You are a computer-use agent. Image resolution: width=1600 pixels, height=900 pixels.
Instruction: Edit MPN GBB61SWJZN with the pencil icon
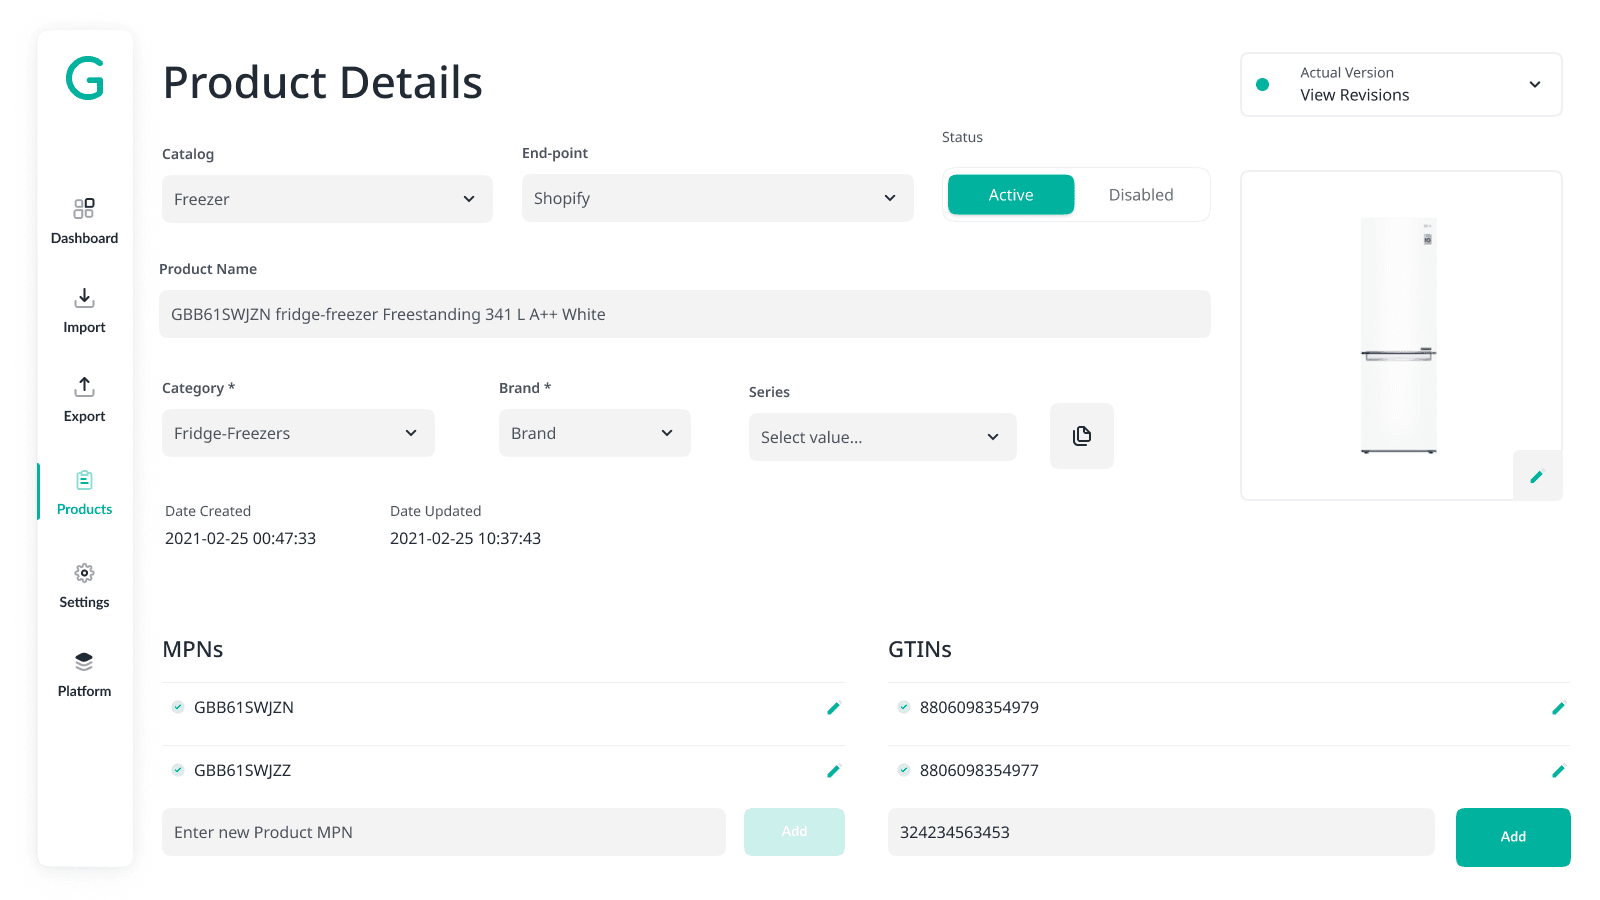point(834,707)
